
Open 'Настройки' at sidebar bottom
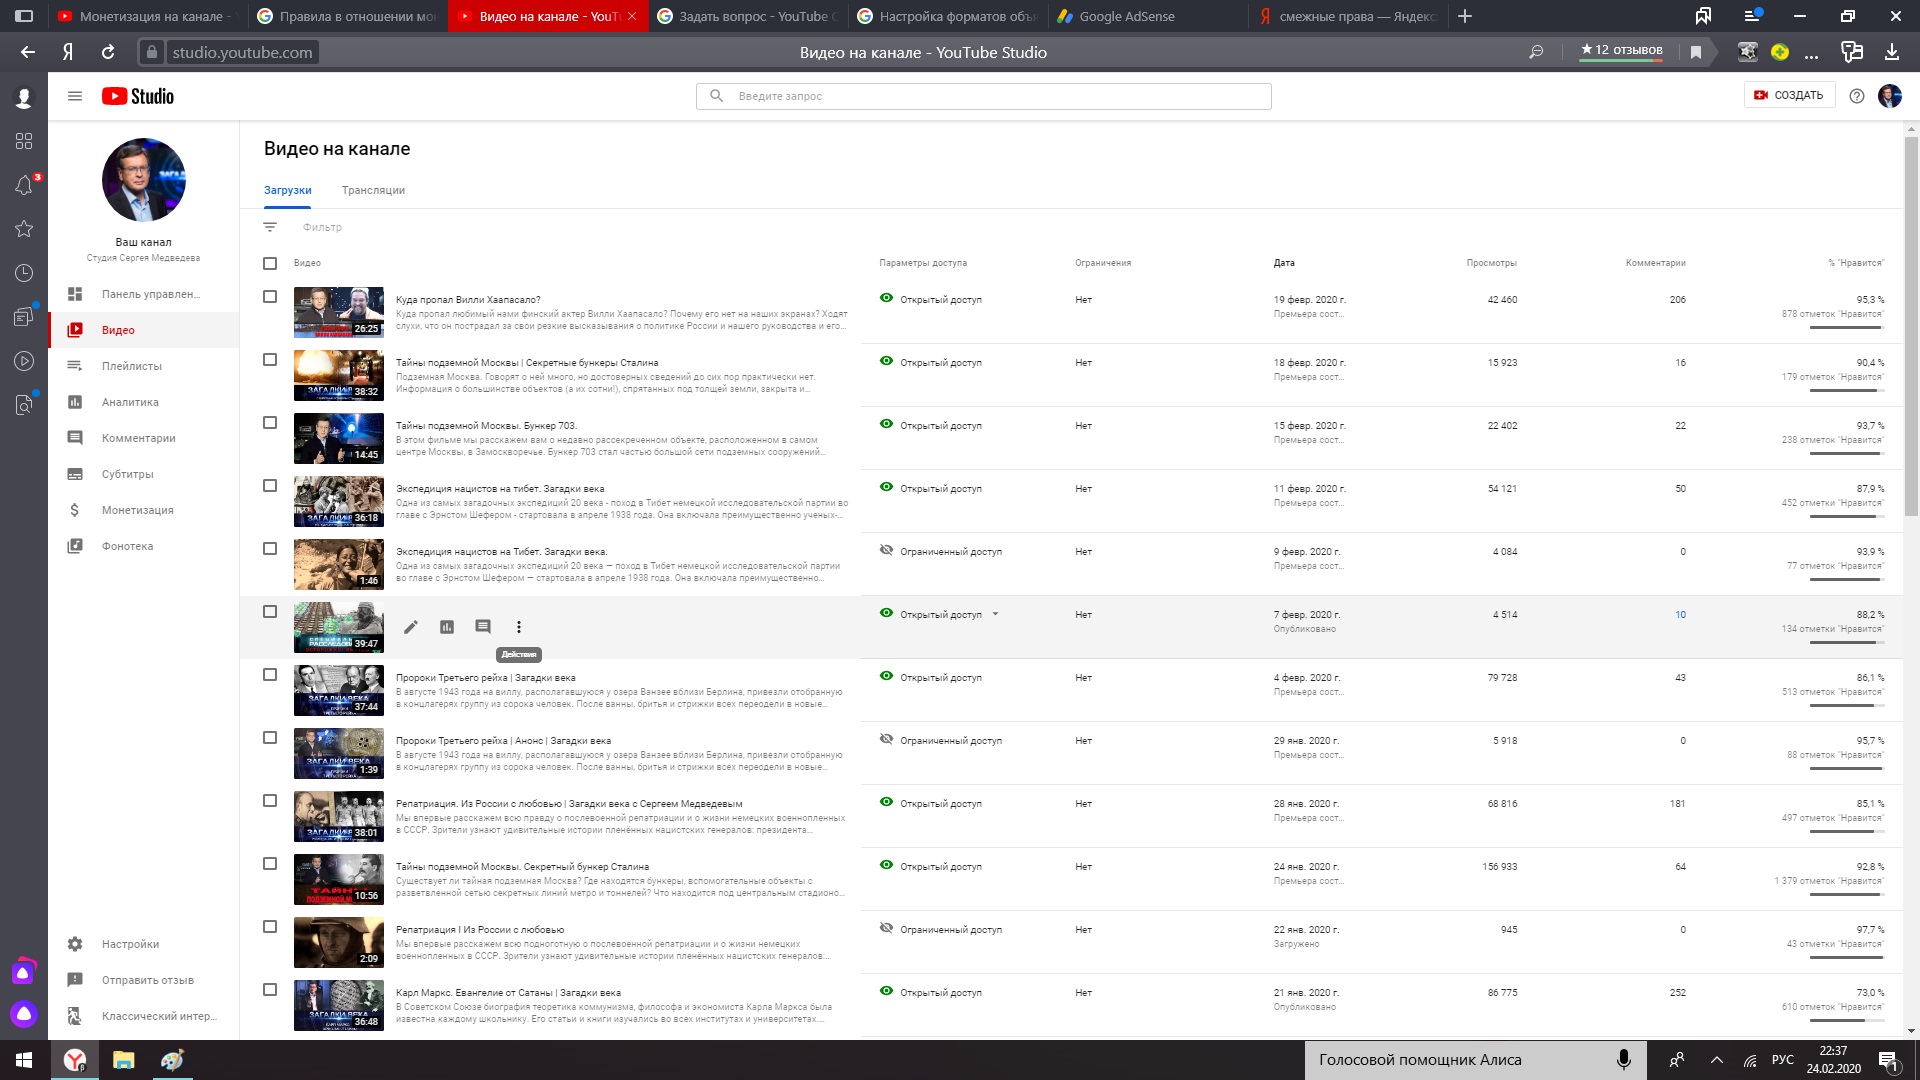tap(143, 944)
